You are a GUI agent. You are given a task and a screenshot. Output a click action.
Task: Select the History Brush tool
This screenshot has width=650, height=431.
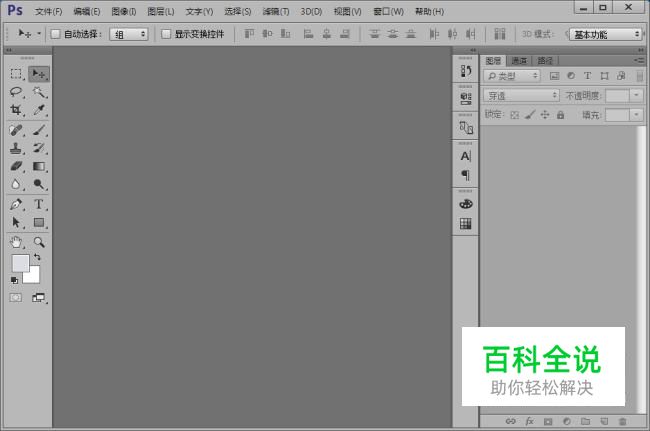(x=39, y=148)
